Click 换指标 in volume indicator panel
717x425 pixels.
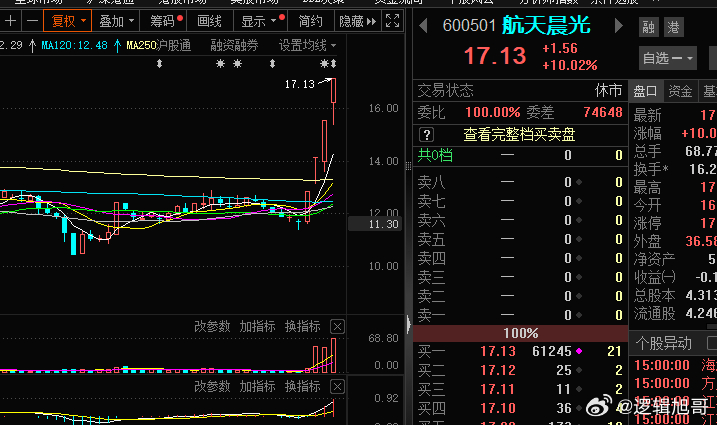tap(302, 326)
